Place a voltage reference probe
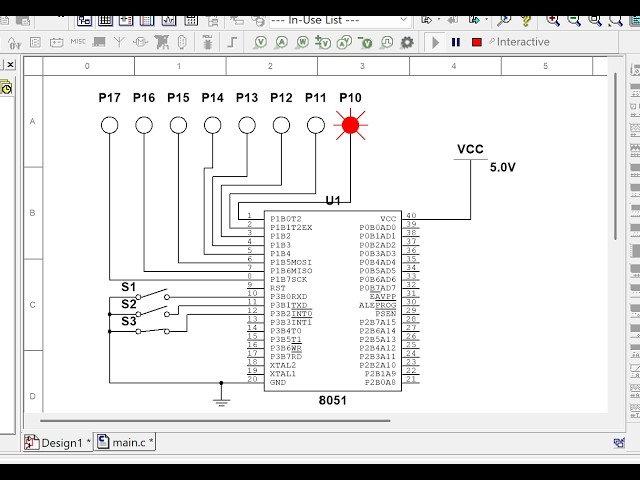 (365, 42)
